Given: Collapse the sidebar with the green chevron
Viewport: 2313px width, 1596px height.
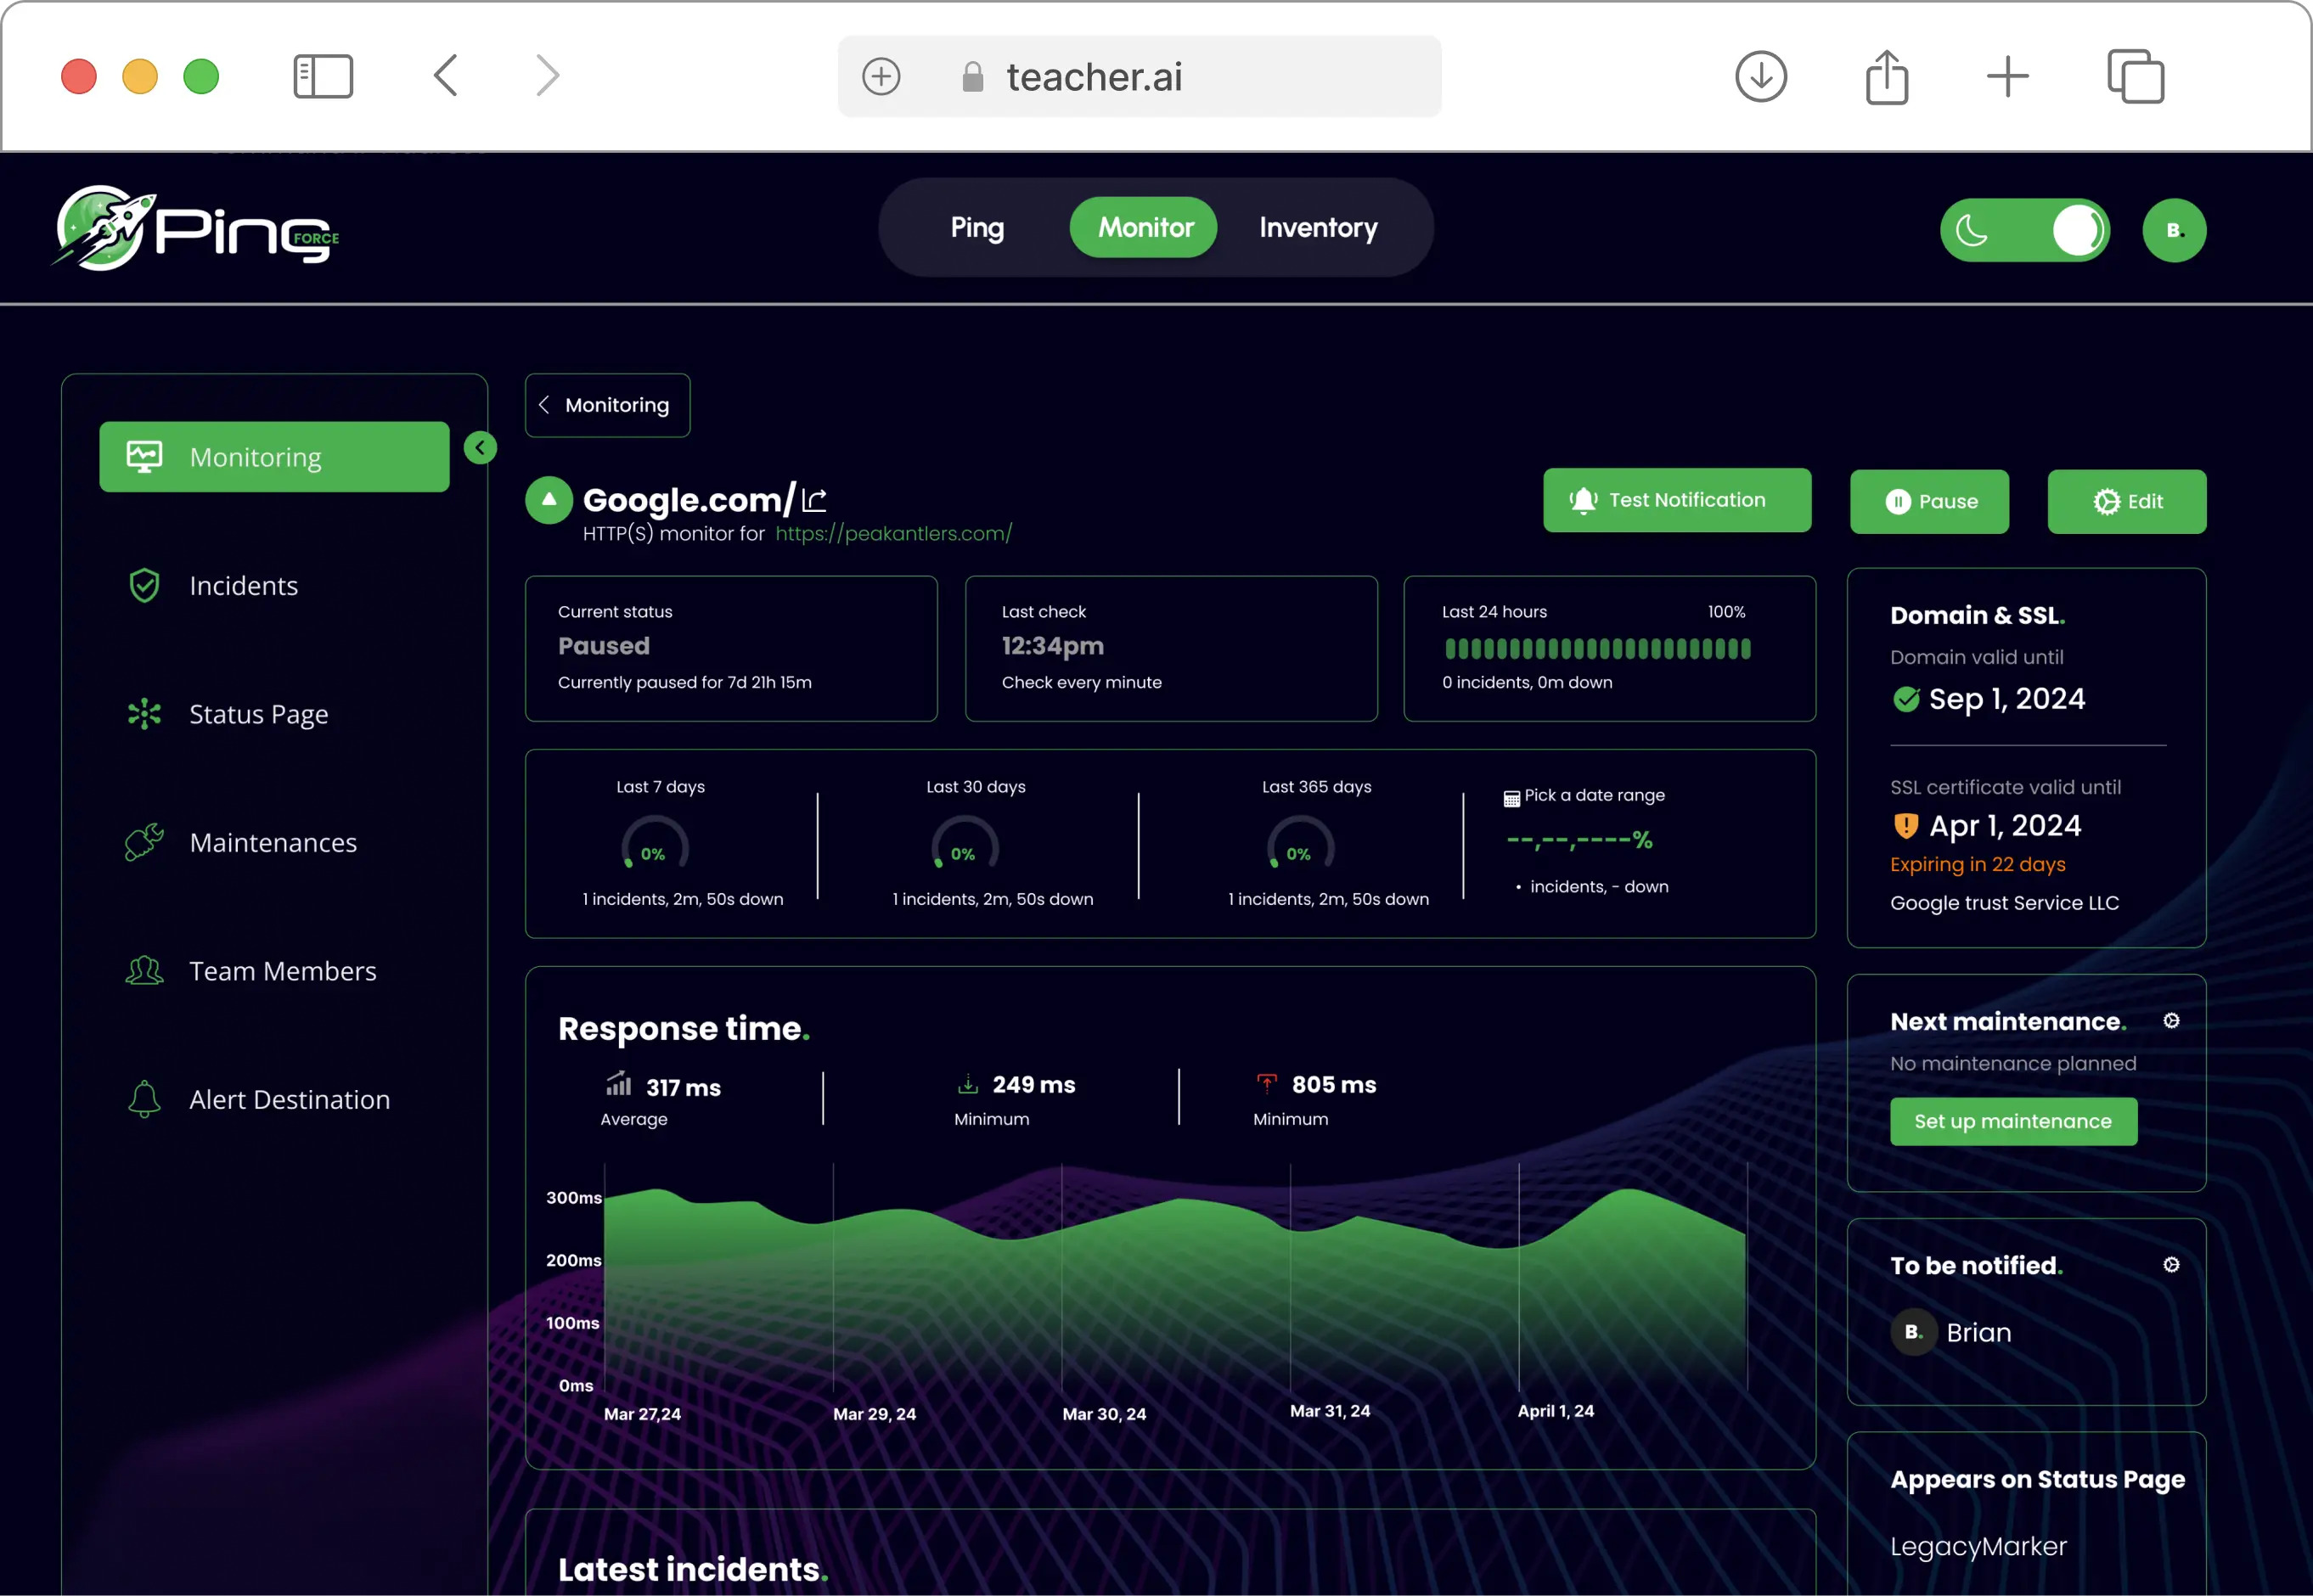Looking at the screenshot, I should (x=480, y=447).
